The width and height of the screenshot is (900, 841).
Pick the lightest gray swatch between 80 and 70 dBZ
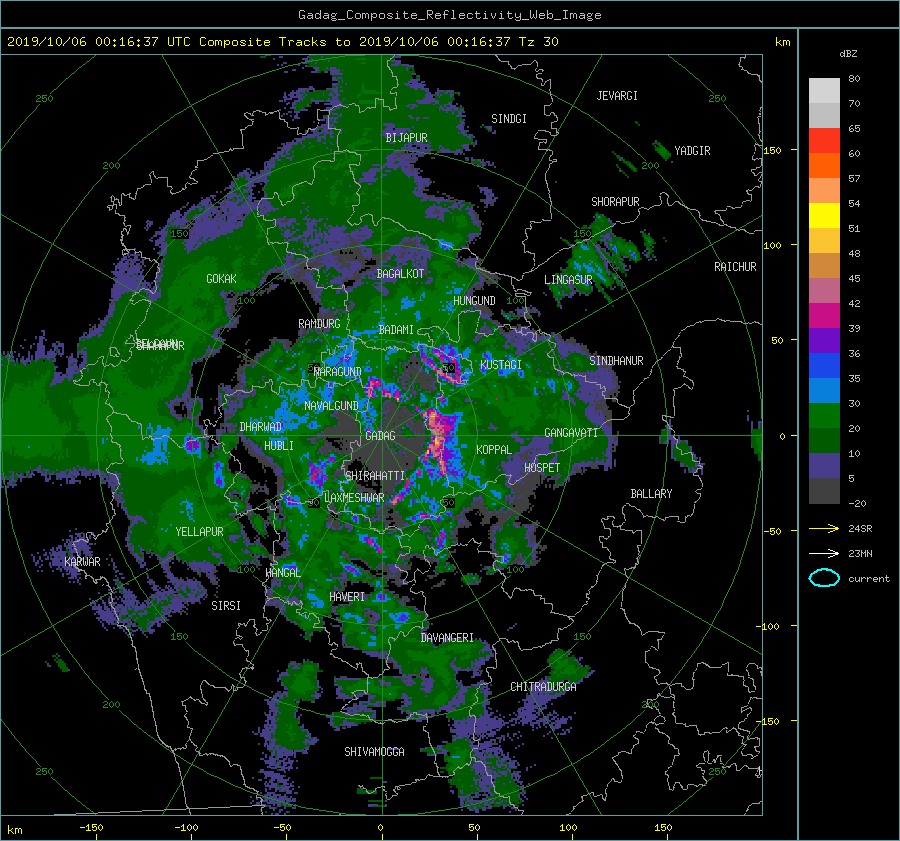824,90
